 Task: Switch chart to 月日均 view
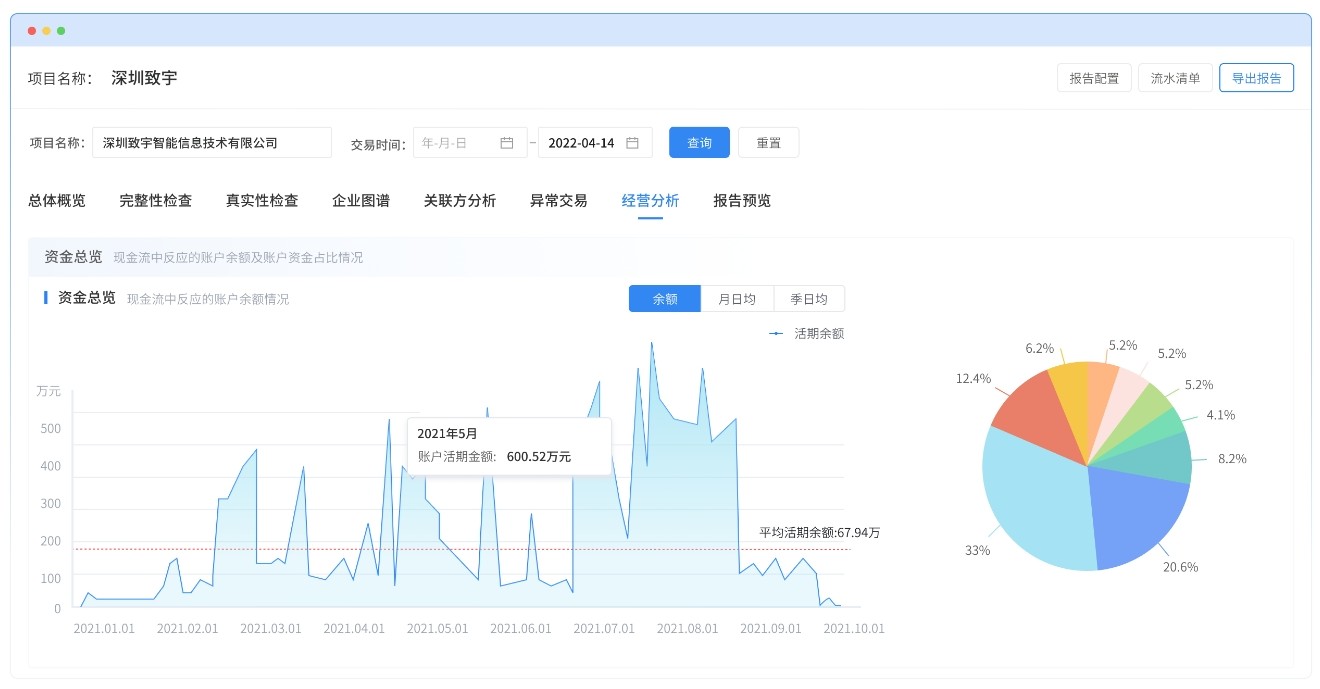[x=737, y=299]
